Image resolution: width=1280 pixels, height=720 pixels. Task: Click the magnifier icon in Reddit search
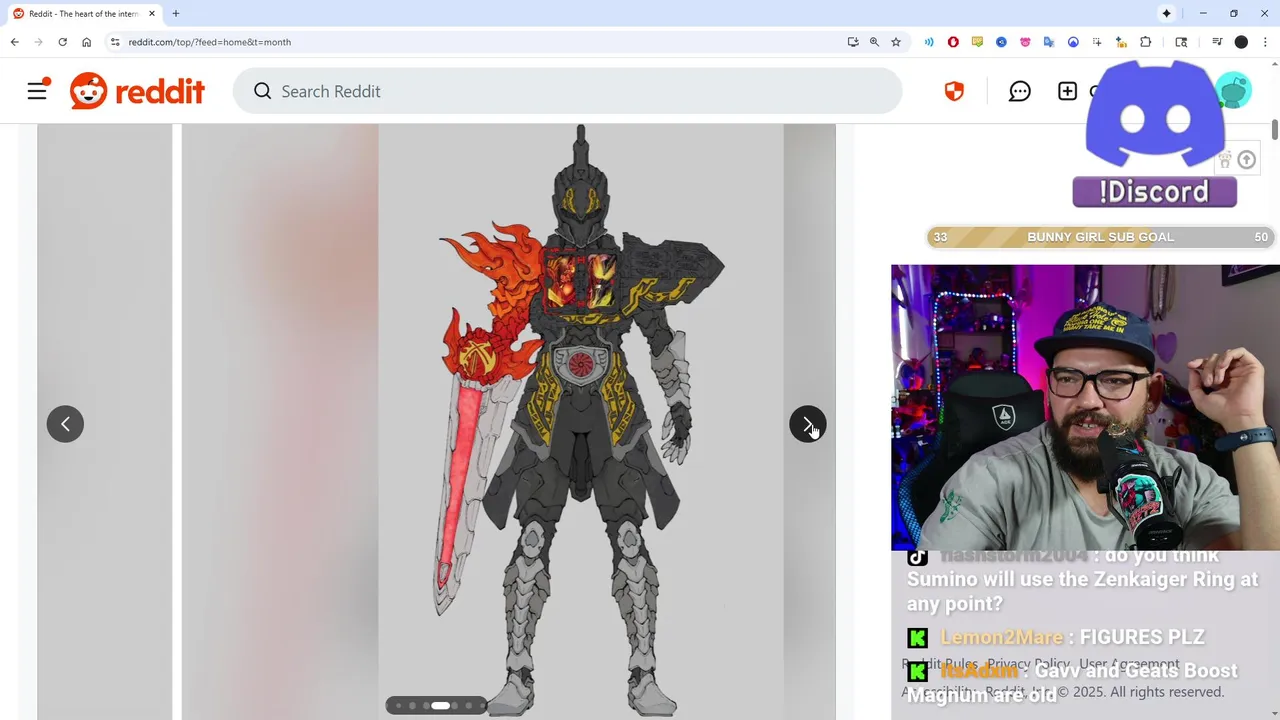click(262, 91)
